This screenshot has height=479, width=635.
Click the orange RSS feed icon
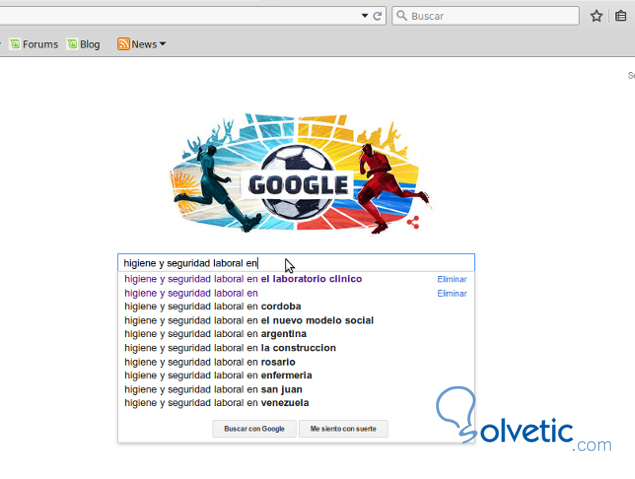click(x=123, y=44)
